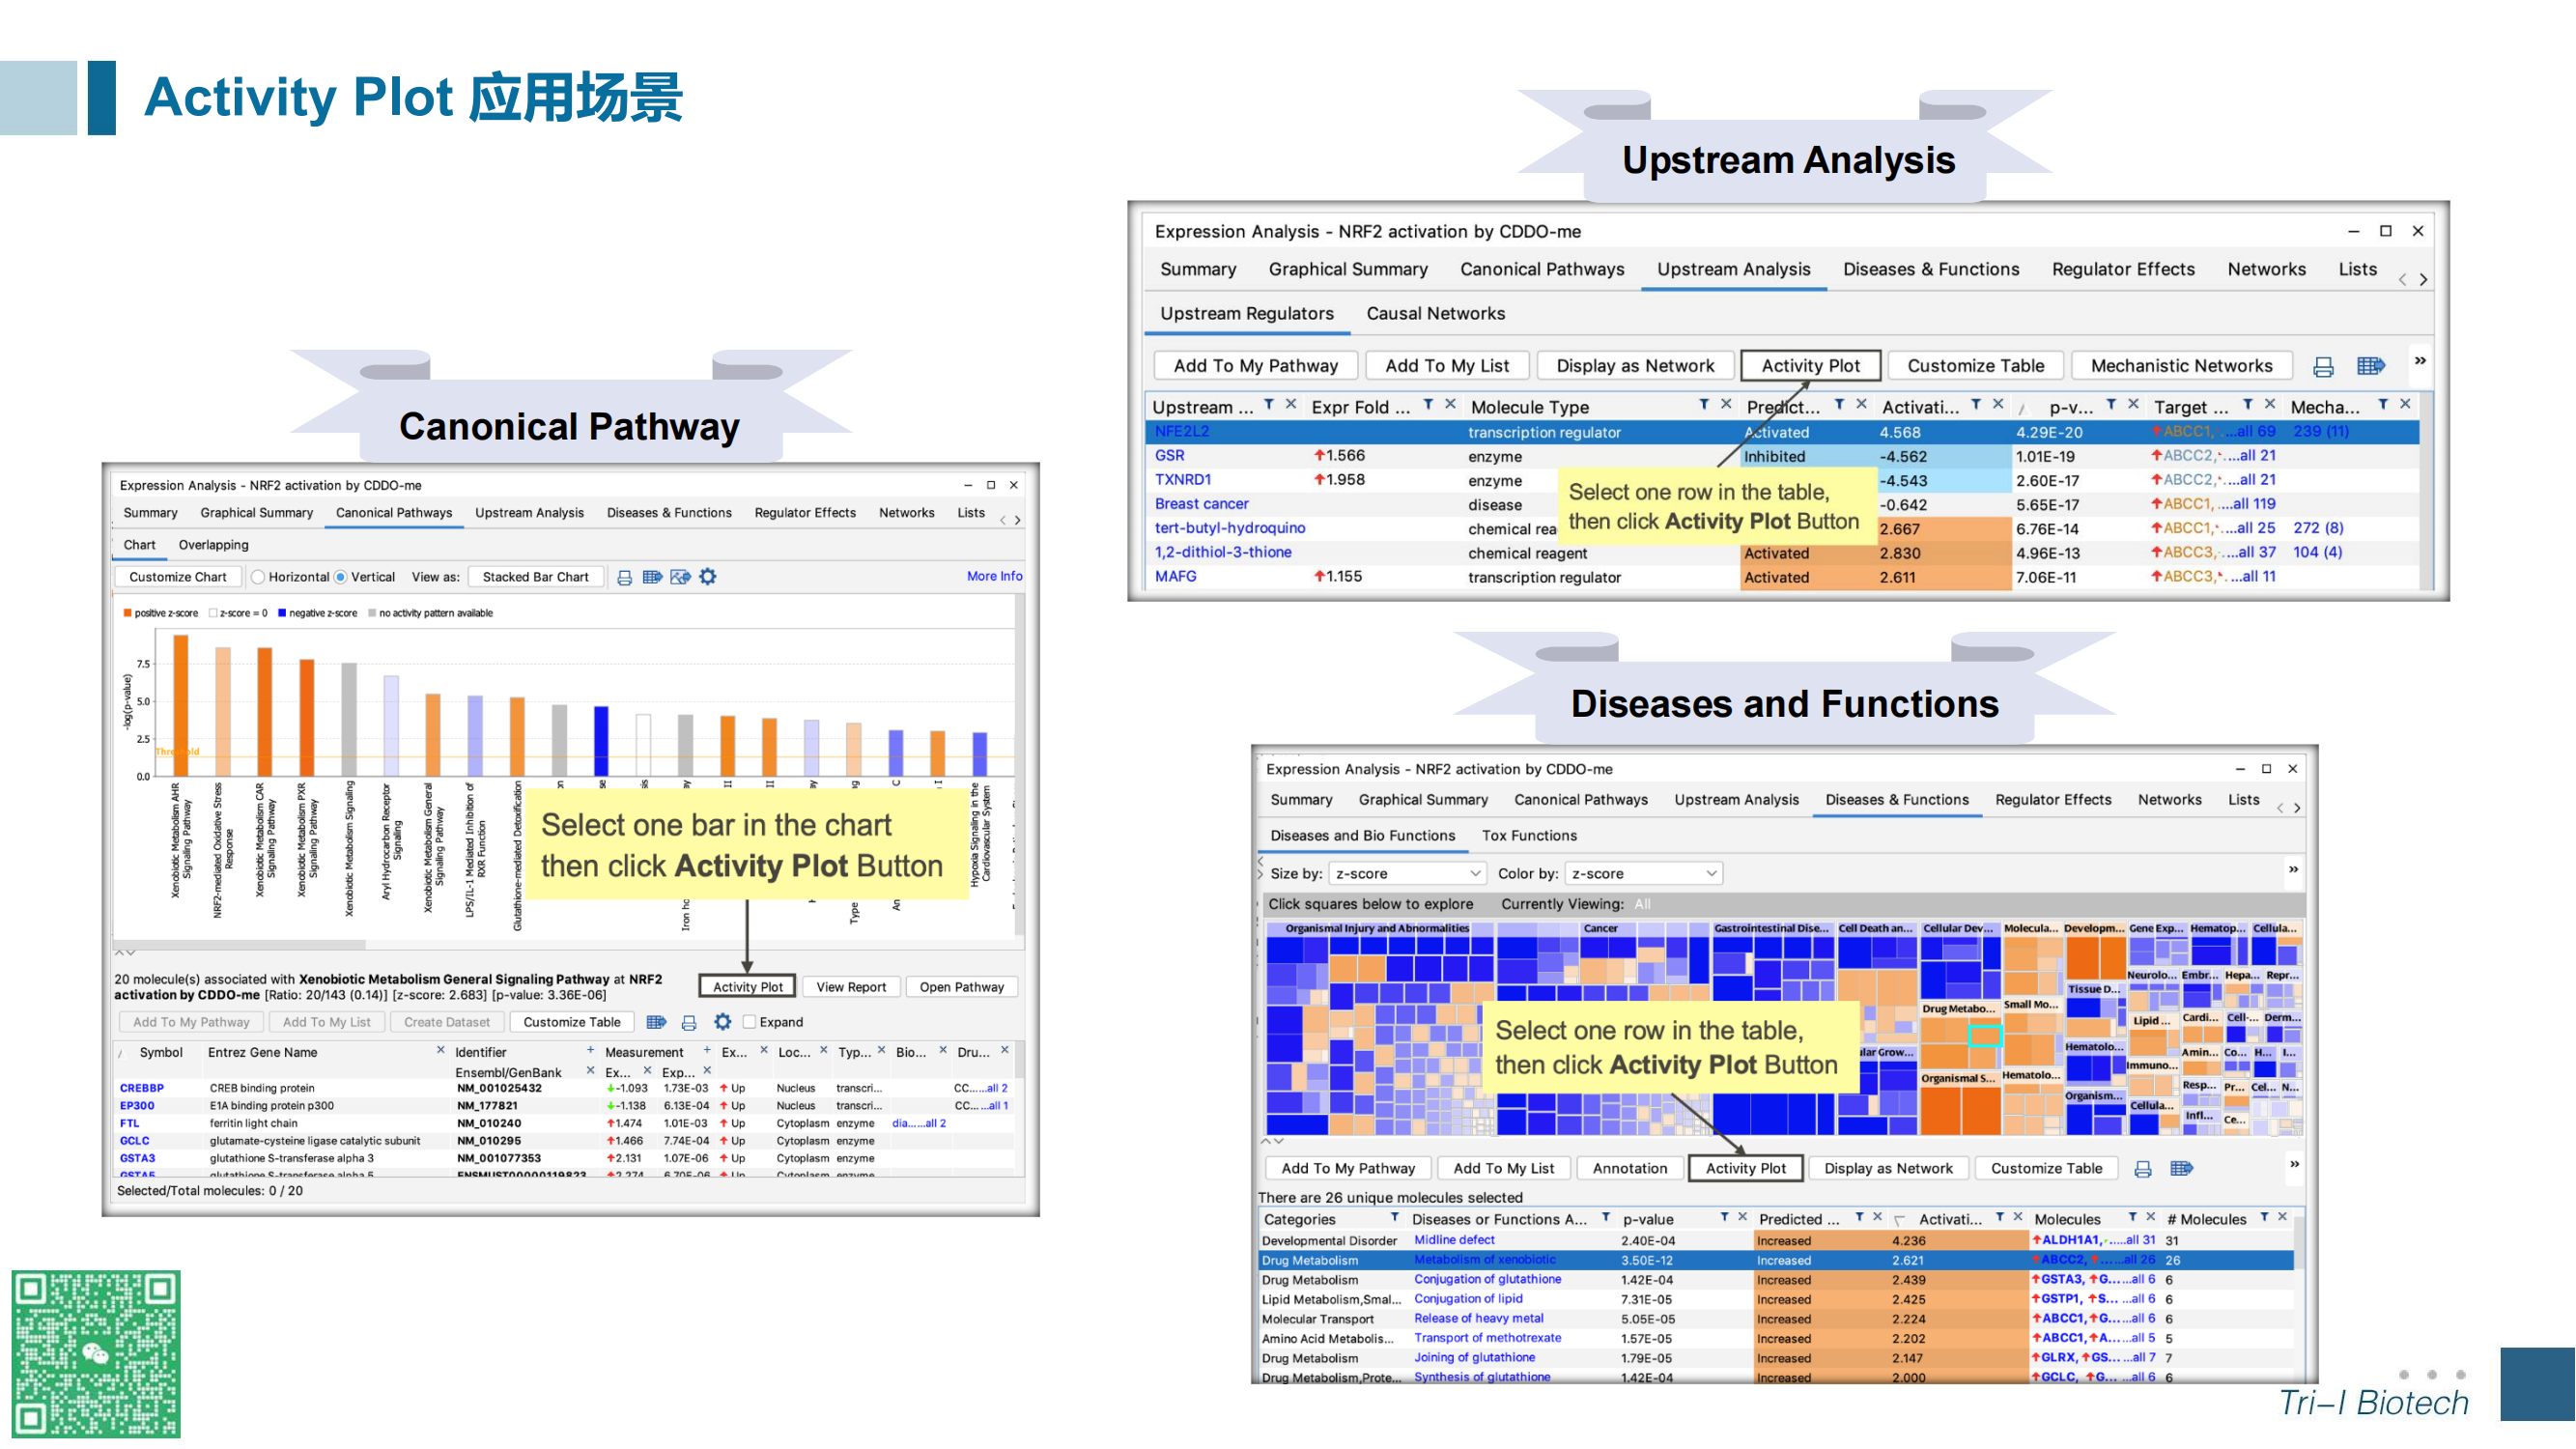Click View Report button
The image size is (2576, 1449).
pos(851,987)
